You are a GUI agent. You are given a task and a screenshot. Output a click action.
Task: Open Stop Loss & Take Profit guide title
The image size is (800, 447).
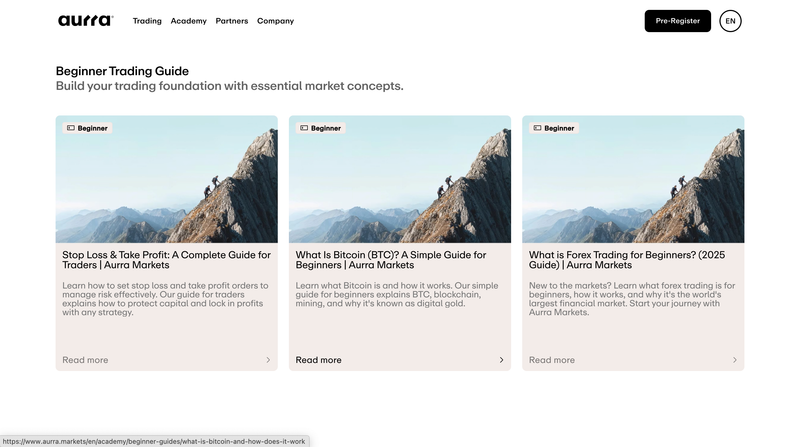(x=166, y=260)
